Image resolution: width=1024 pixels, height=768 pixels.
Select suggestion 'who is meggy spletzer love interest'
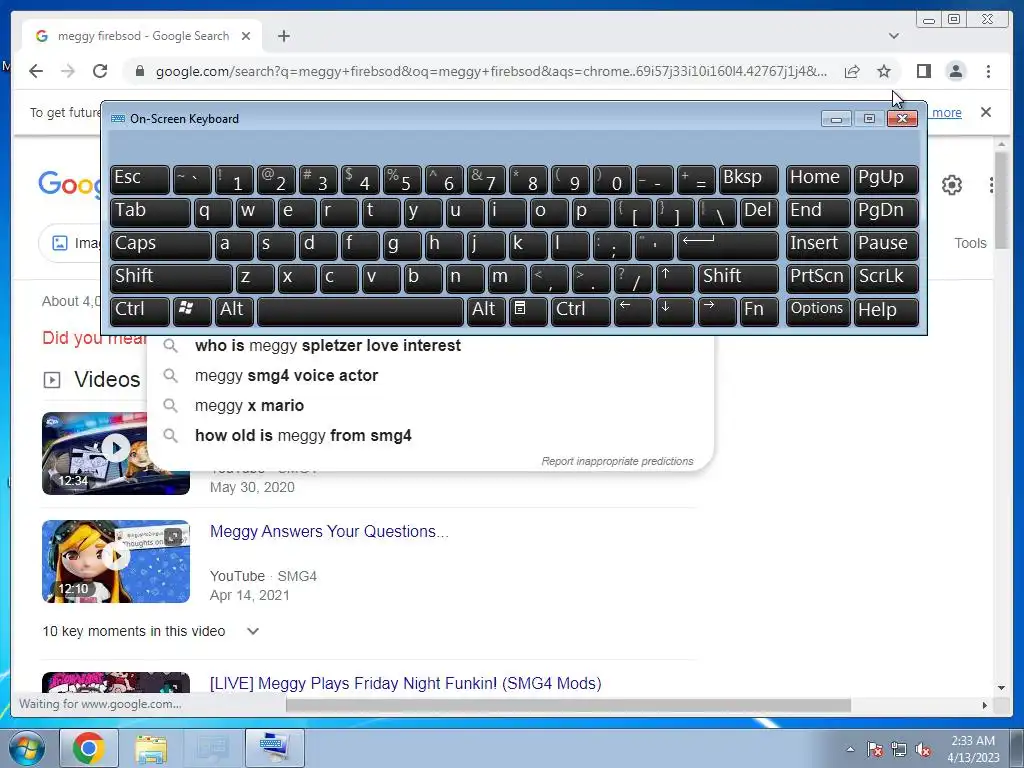coord(430,345)
